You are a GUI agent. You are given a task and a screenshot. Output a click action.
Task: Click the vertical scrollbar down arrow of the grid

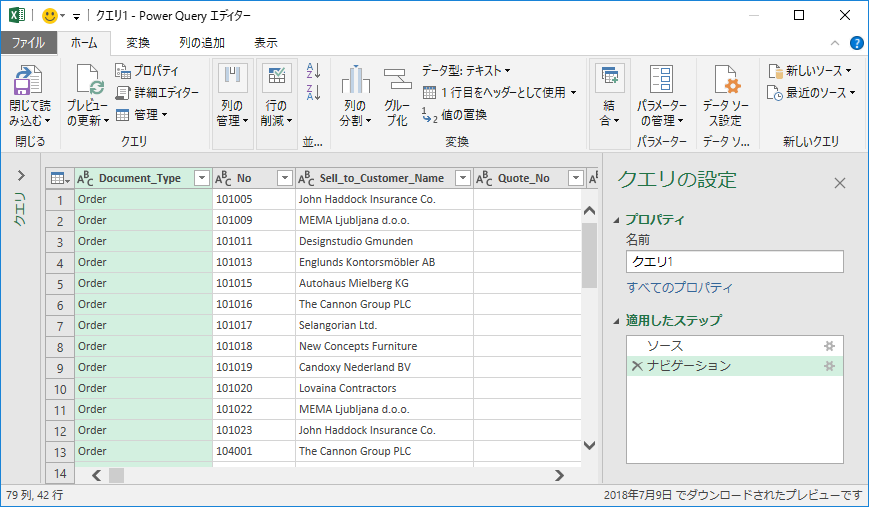(590, 445)
